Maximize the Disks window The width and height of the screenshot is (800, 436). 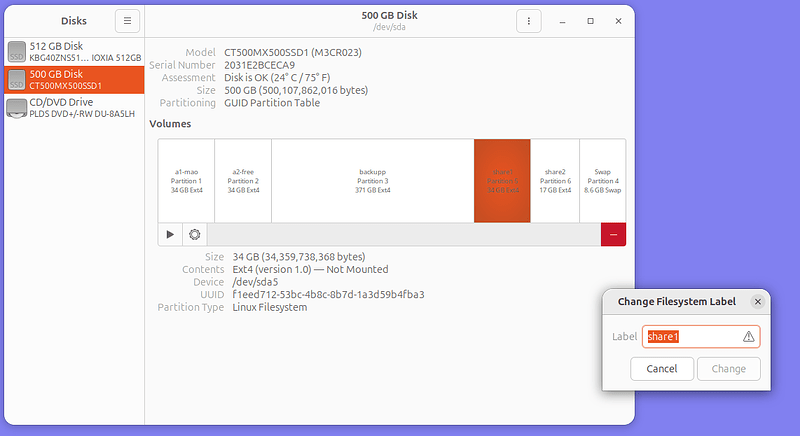tap(590, 21)
